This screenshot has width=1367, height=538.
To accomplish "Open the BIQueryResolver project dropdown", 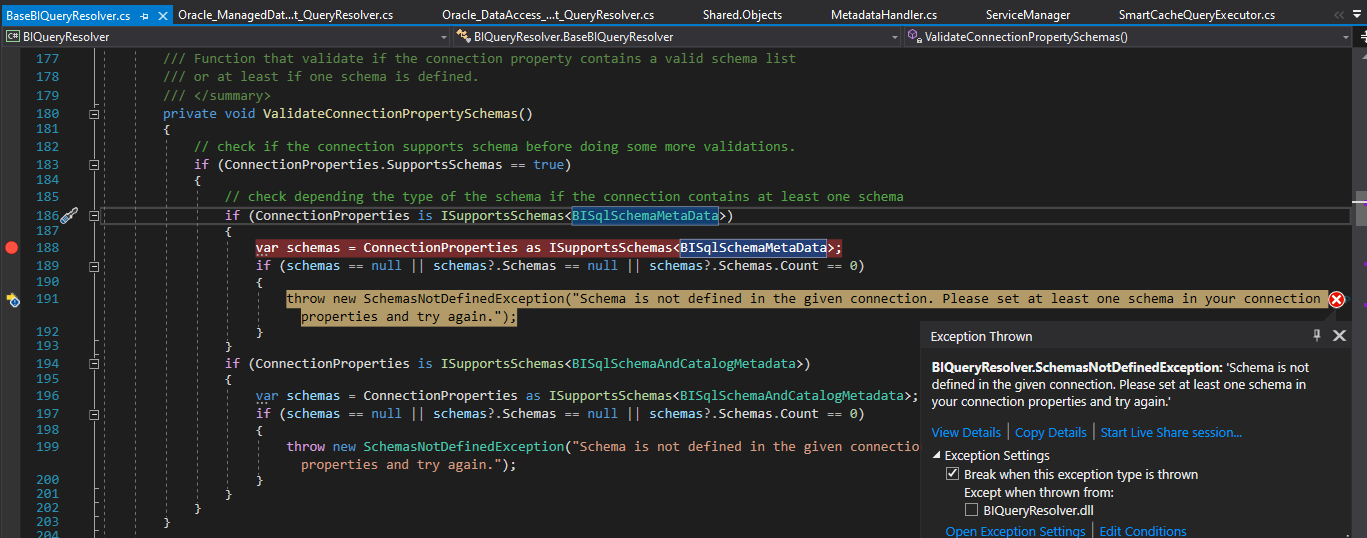I will click(x=443, y=37).
